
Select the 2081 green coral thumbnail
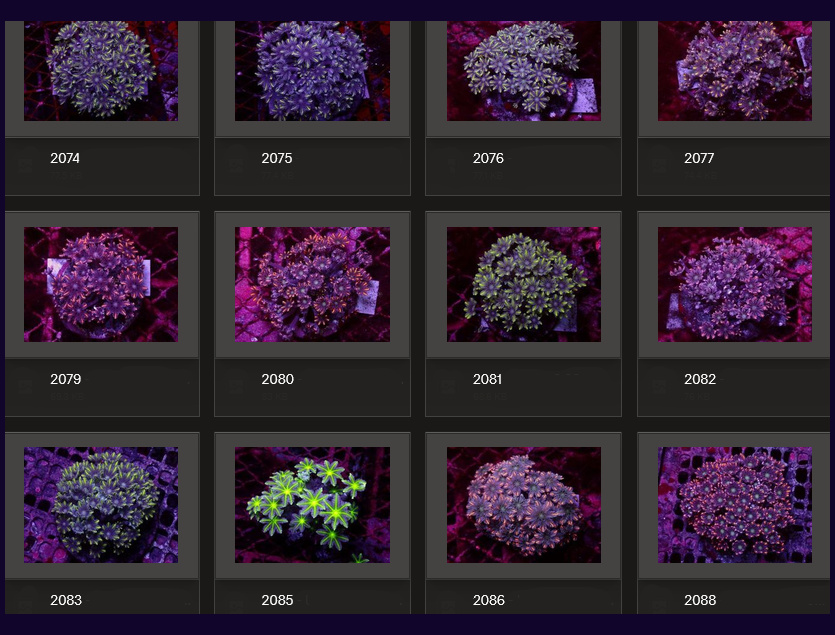click(x=523, y=284)
